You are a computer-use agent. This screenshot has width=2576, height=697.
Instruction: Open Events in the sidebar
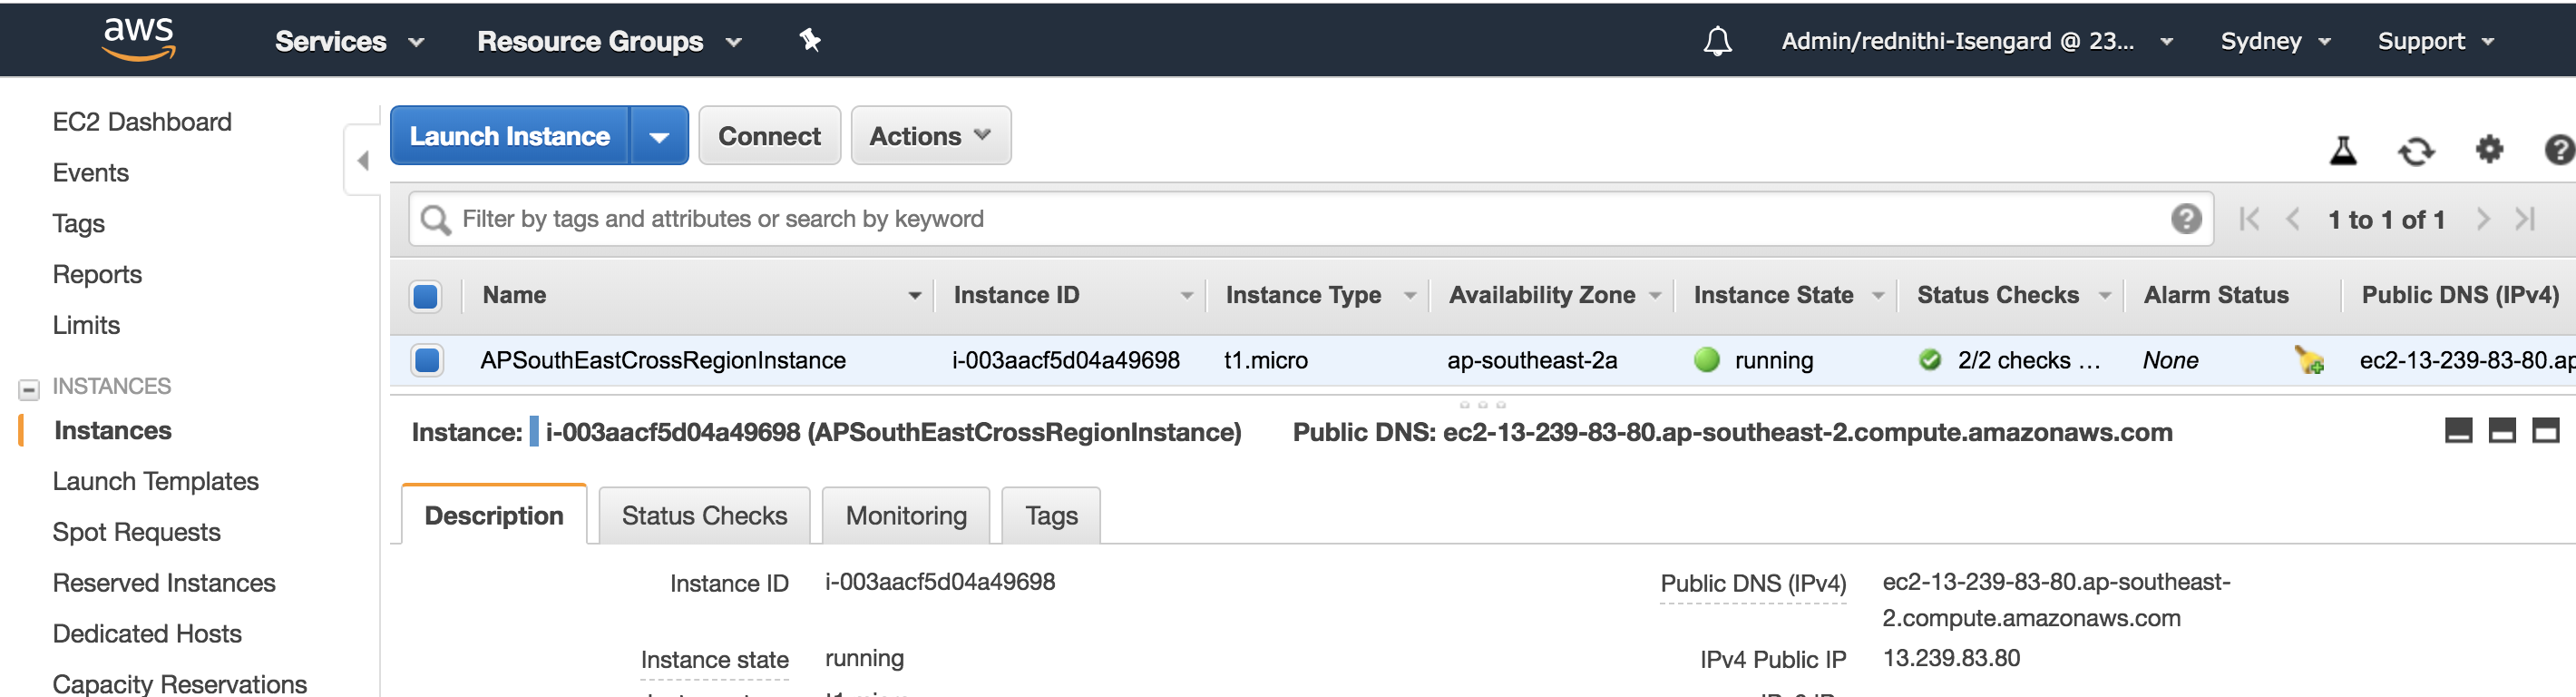[90, 173]
